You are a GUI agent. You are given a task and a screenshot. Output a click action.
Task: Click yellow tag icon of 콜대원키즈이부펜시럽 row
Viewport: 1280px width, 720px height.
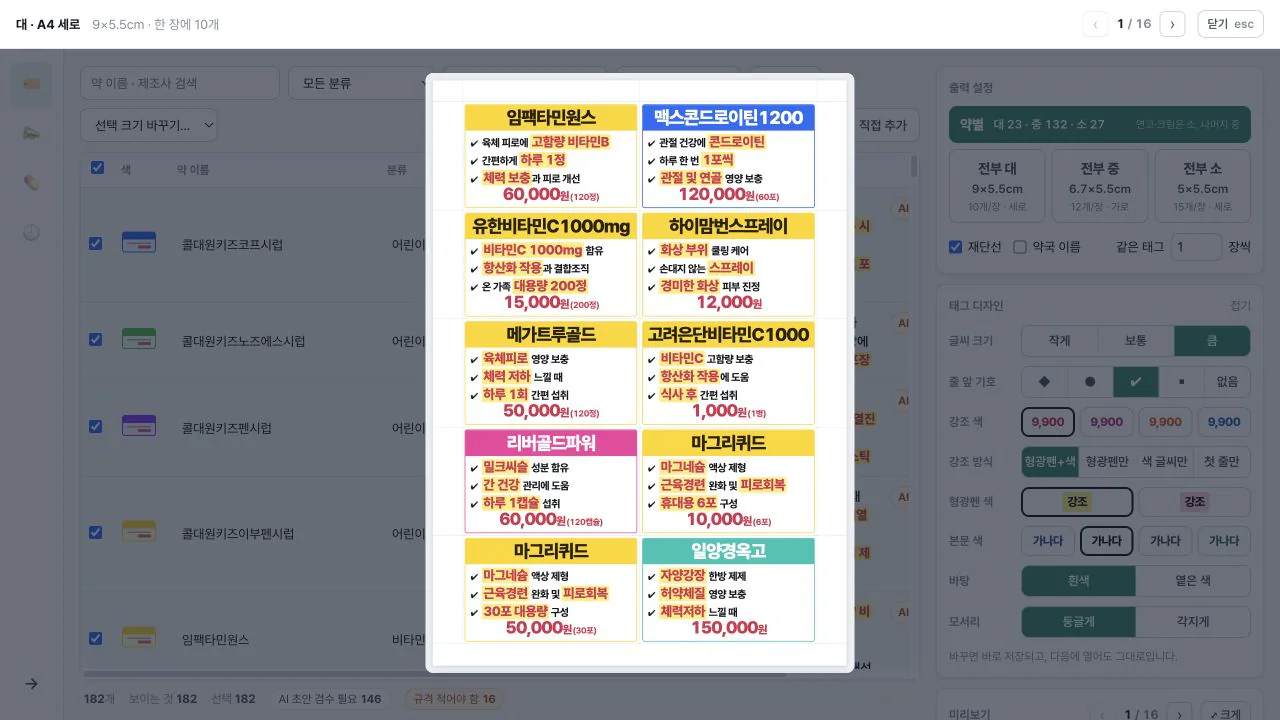tap(138, 532)
